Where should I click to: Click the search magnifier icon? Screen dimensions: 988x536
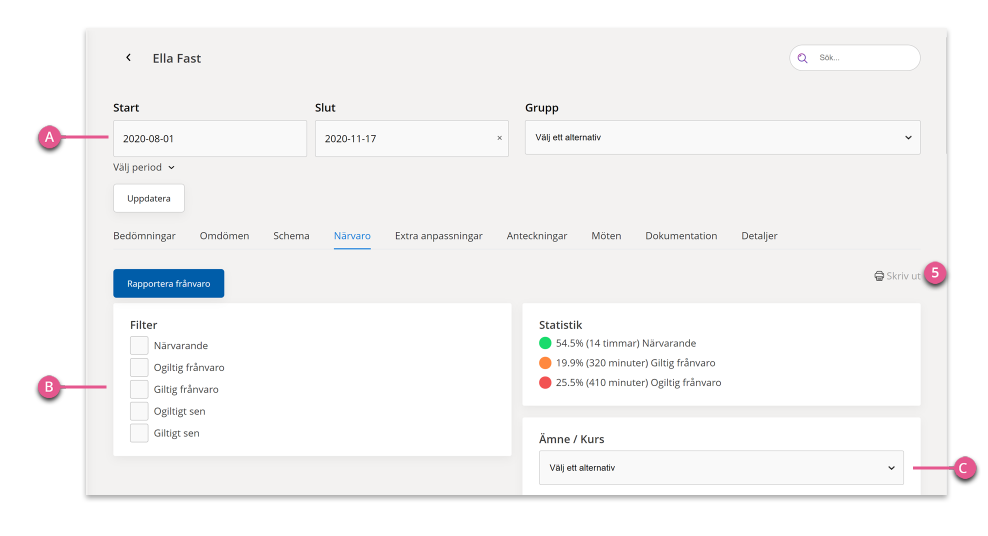point(802,58)
